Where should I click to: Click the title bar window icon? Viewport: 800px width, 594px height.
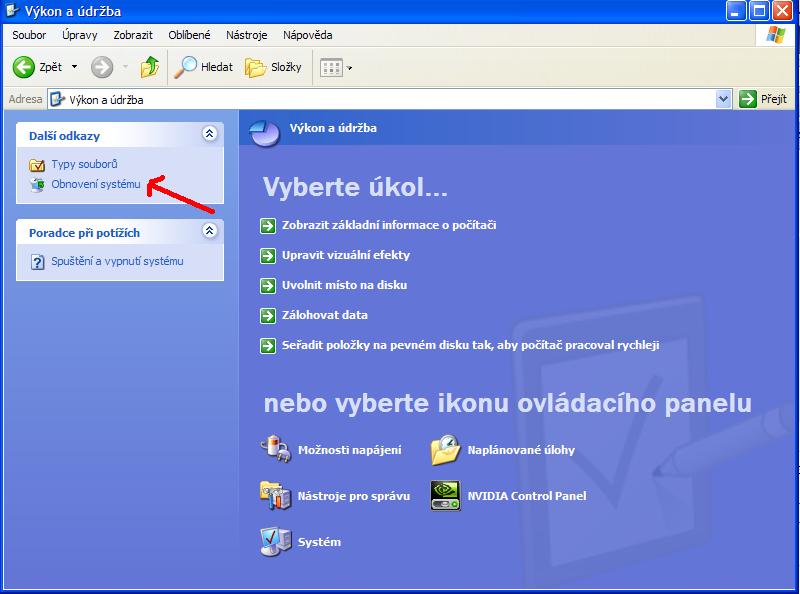(11, 10)
